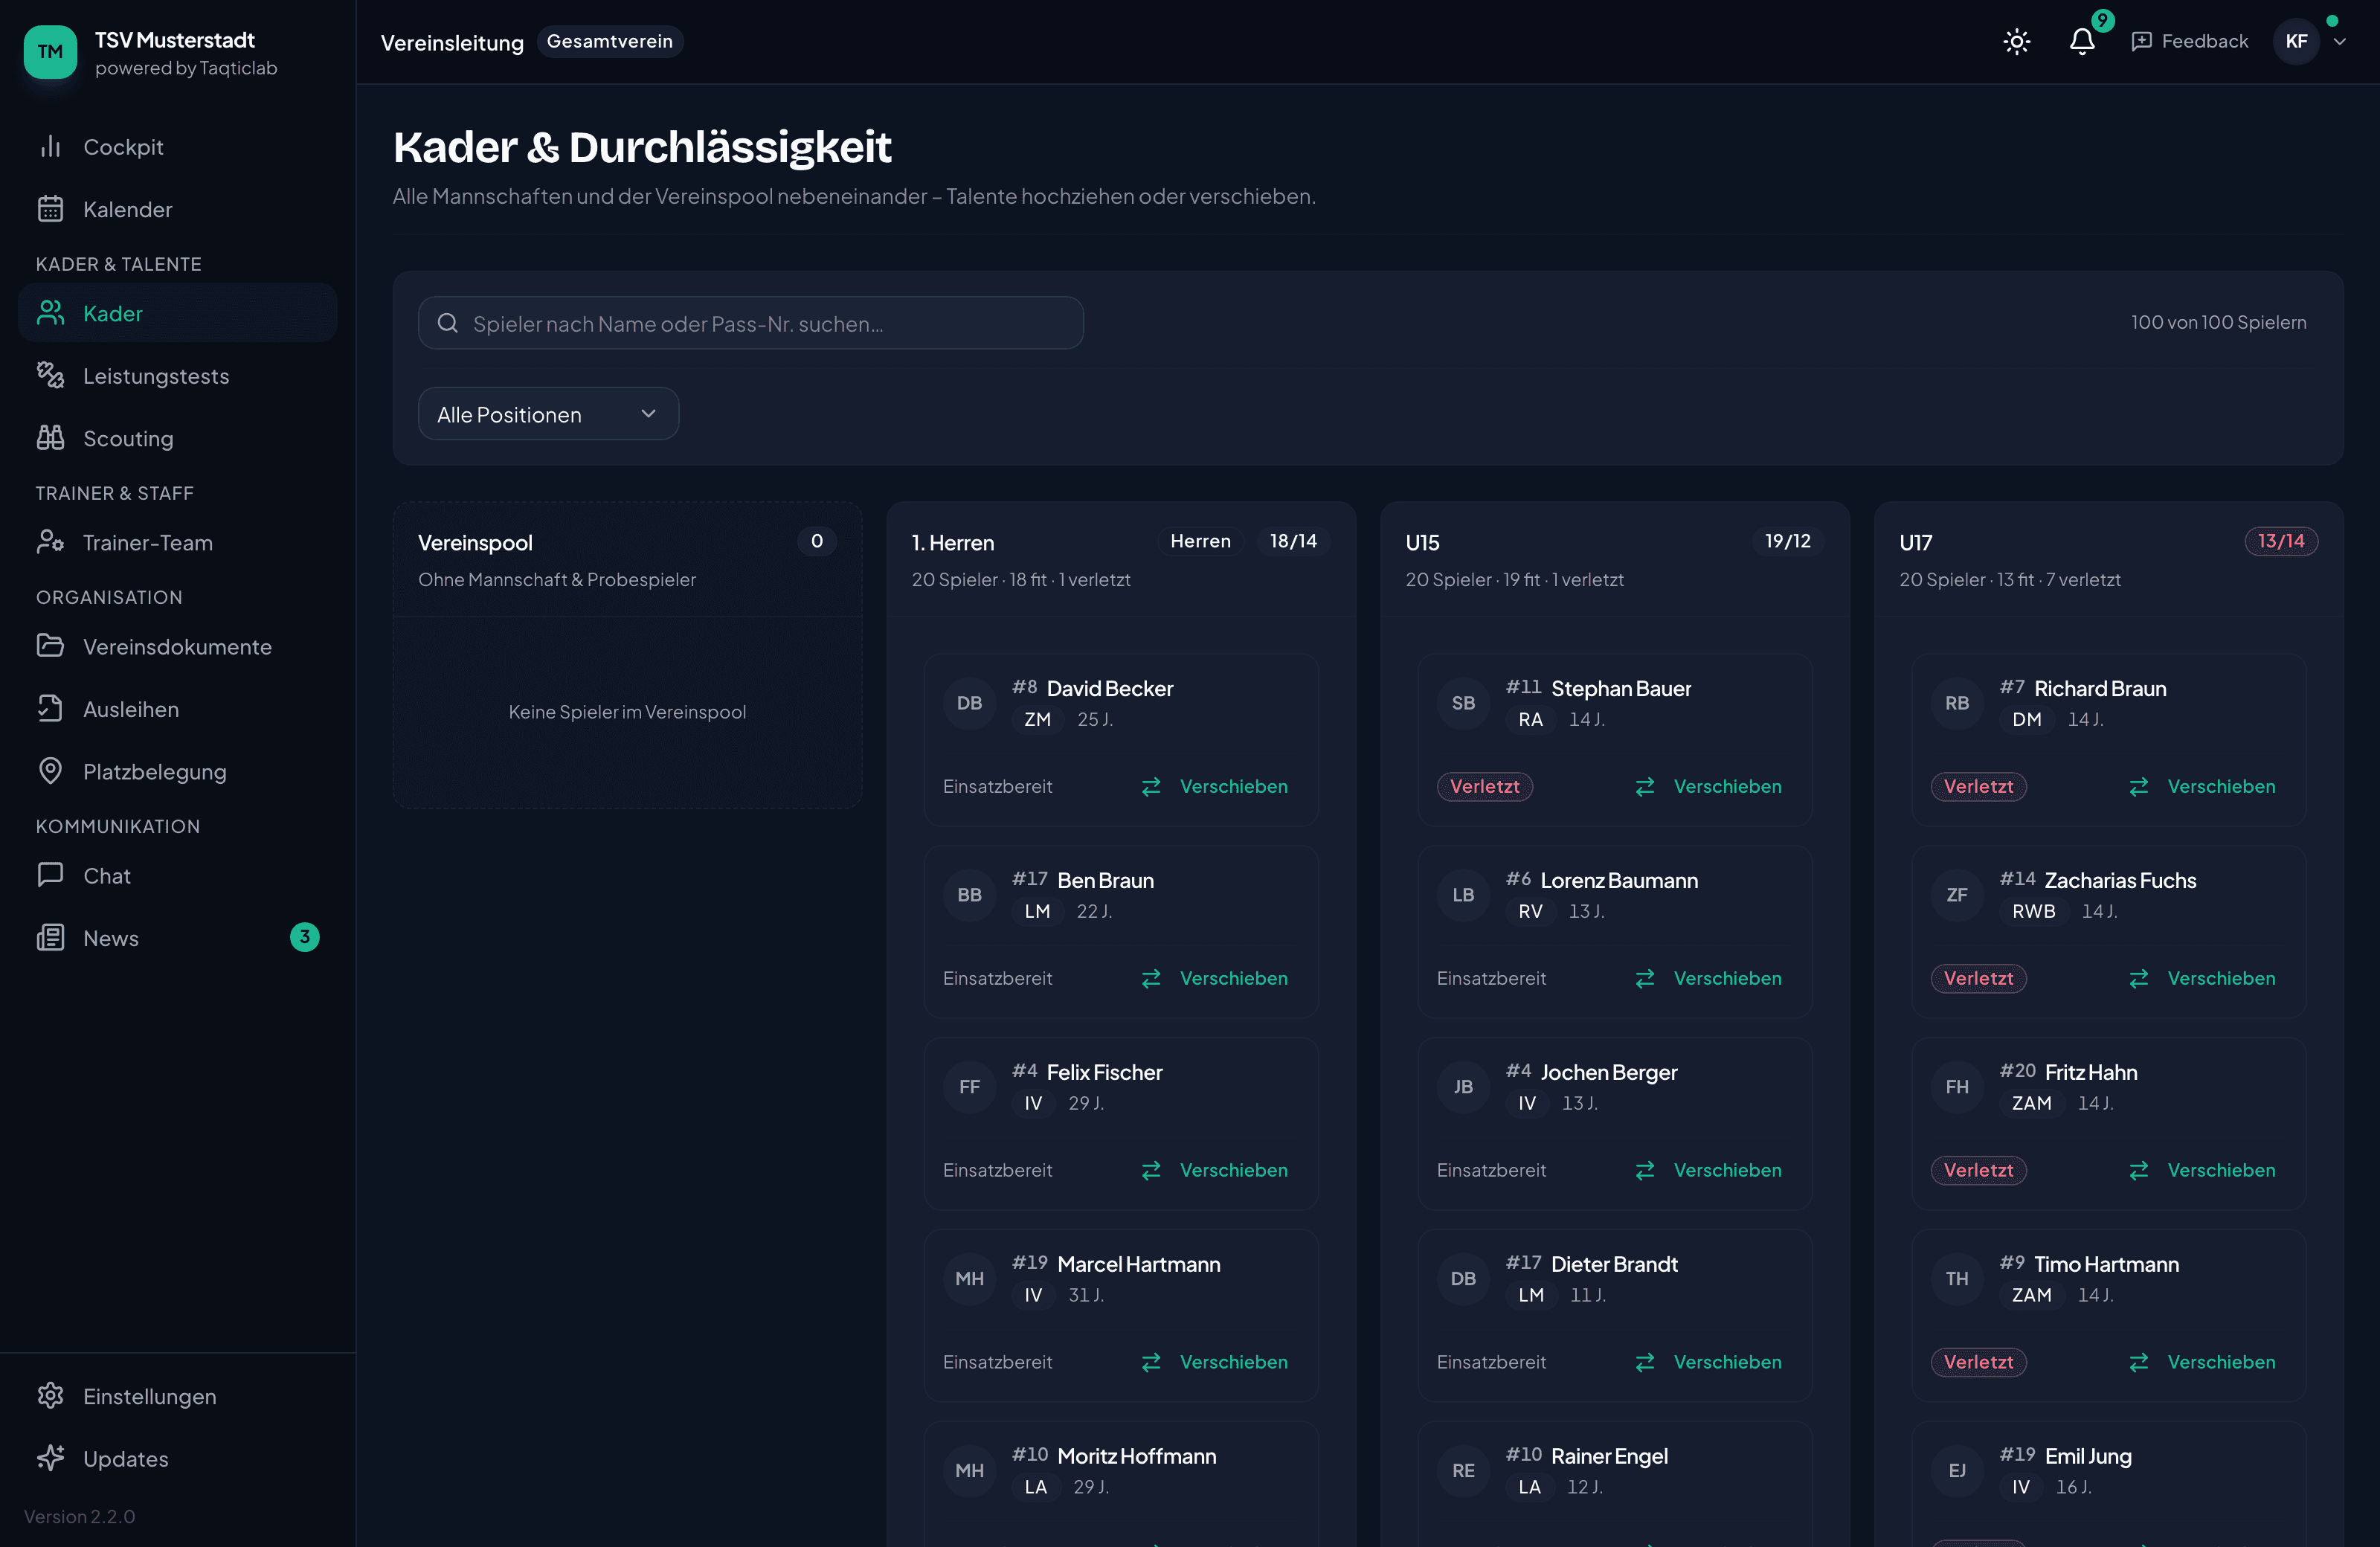Image resolution: width=2380 pixels, height=1547 pixels.
Task: Click the Vereinsdokumente folder icon
Action: tap(50, 646)
